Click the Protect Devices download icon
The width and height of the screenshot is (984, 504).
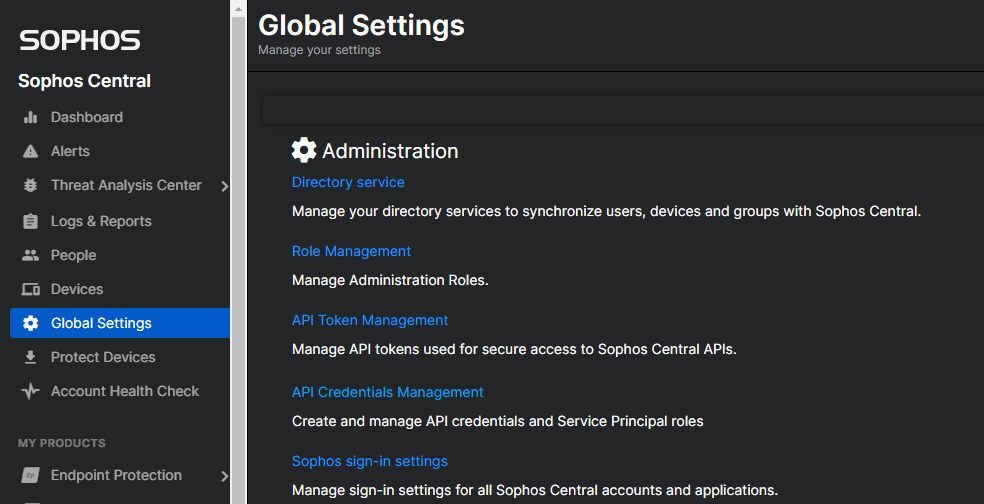pyautogui.click(x=30, y=357)
